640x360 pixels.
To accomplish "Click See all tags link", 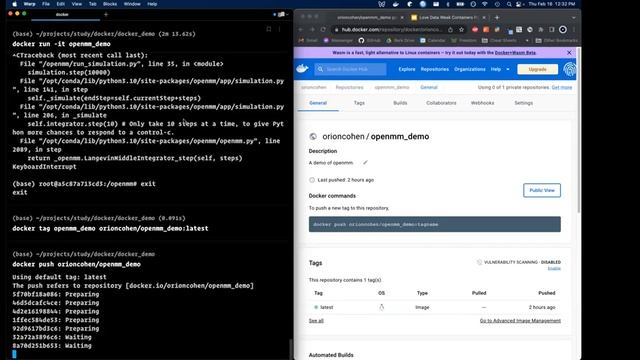I will click(x=316, y=321).
